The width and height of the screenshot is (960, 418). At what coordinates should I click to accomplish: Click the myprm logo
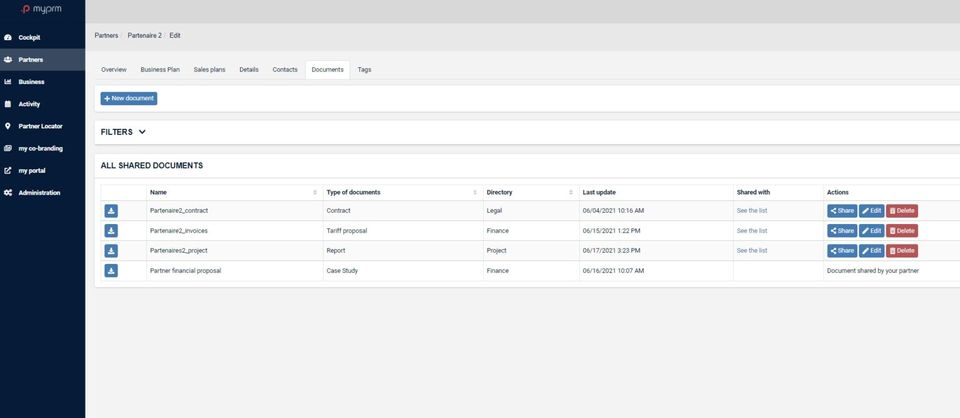pos(42,9)
